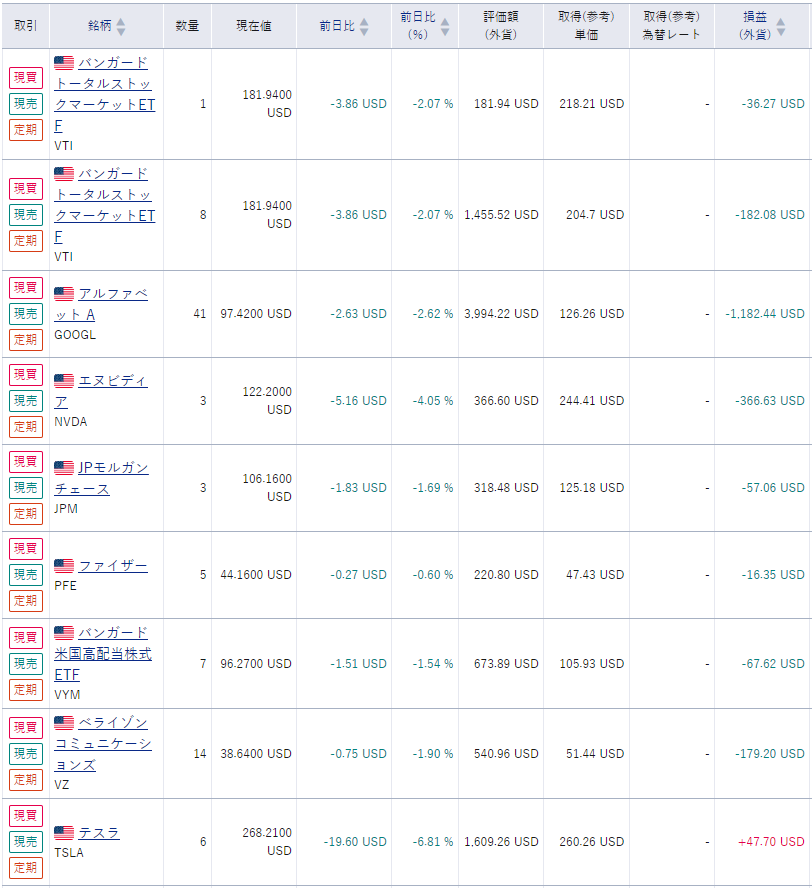This screenshot has width=812, height=888.
Task: Open バンガード米国高配当株式ETF link
Action: (x=103, y=654)
